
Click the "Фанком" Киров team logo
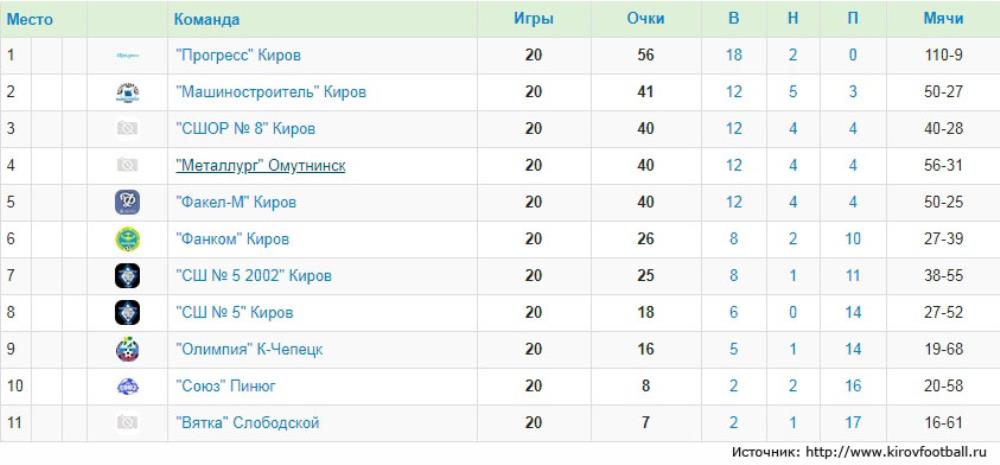pos(127,239)
